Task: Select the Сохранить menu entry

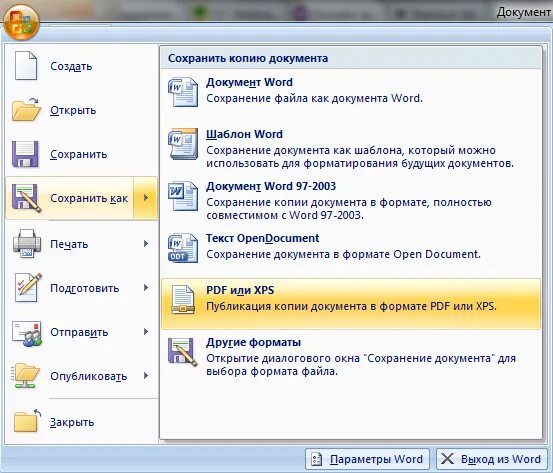Action: (81, 154)
